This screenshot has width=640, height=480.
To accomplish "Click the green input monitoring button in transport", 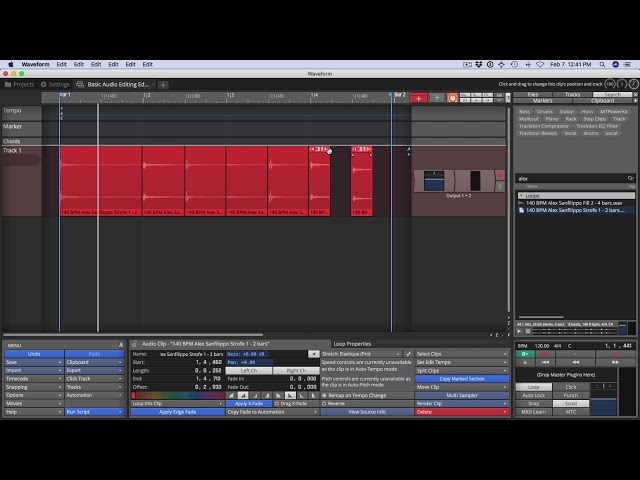I will click(x=525, y=354).
